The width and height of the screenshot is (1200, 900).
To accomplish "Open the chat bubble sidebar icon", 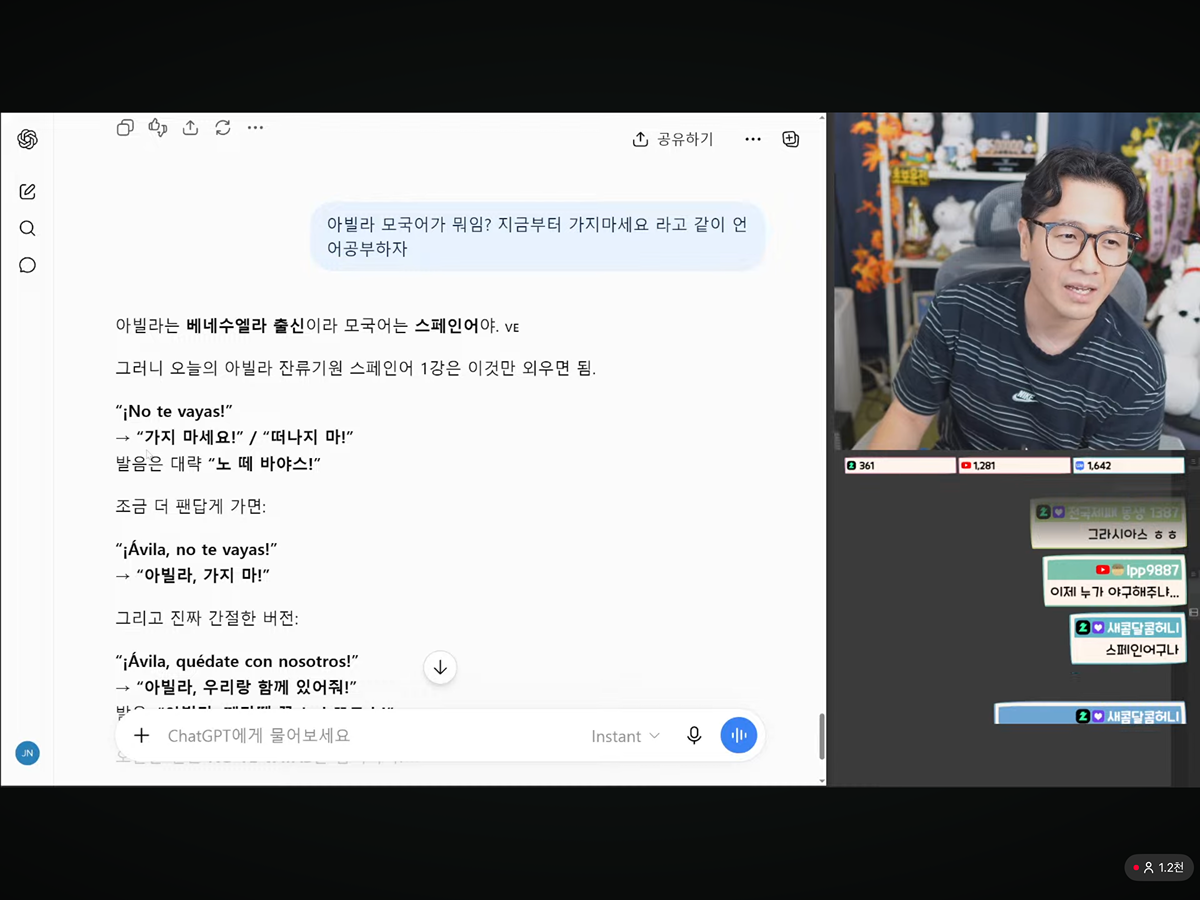I will (x=27, y=265).
